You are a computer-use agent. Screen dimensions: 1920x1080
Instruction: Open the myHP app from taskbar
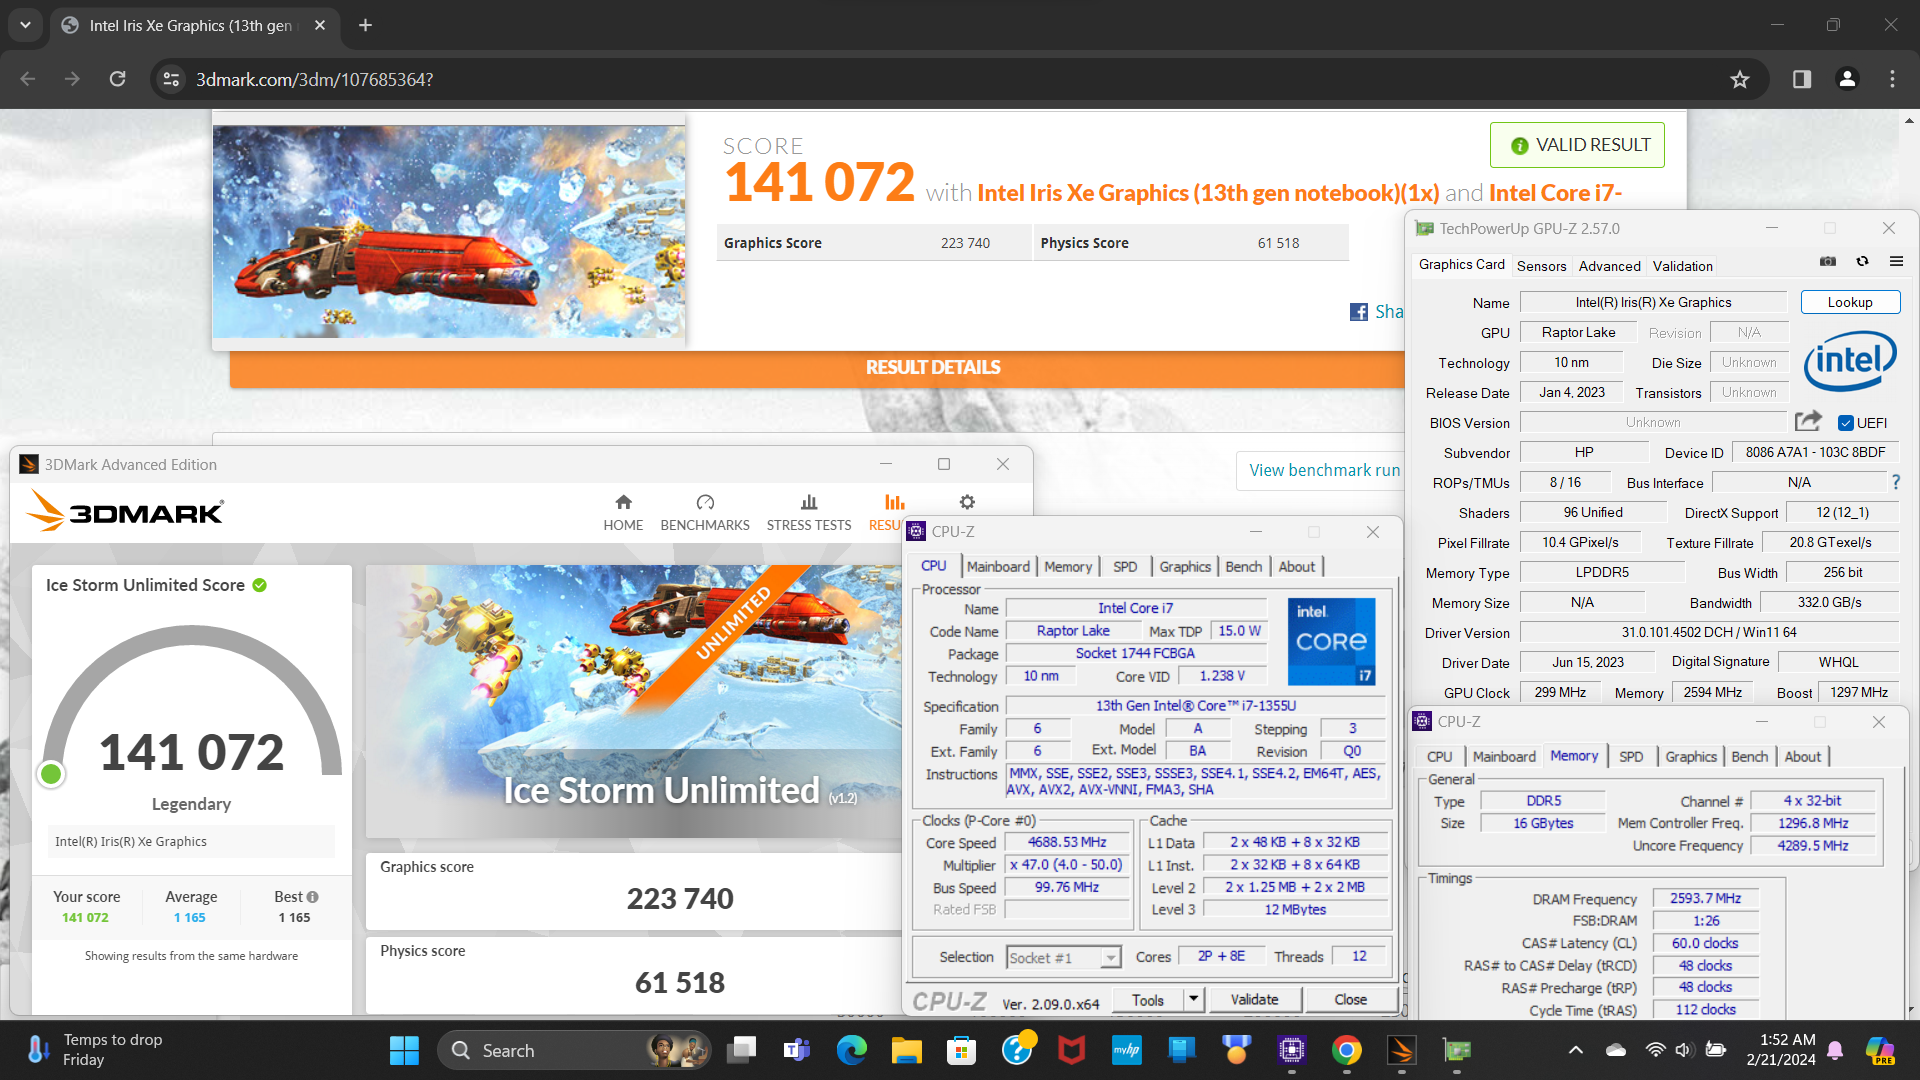tap(1126, 1050)
